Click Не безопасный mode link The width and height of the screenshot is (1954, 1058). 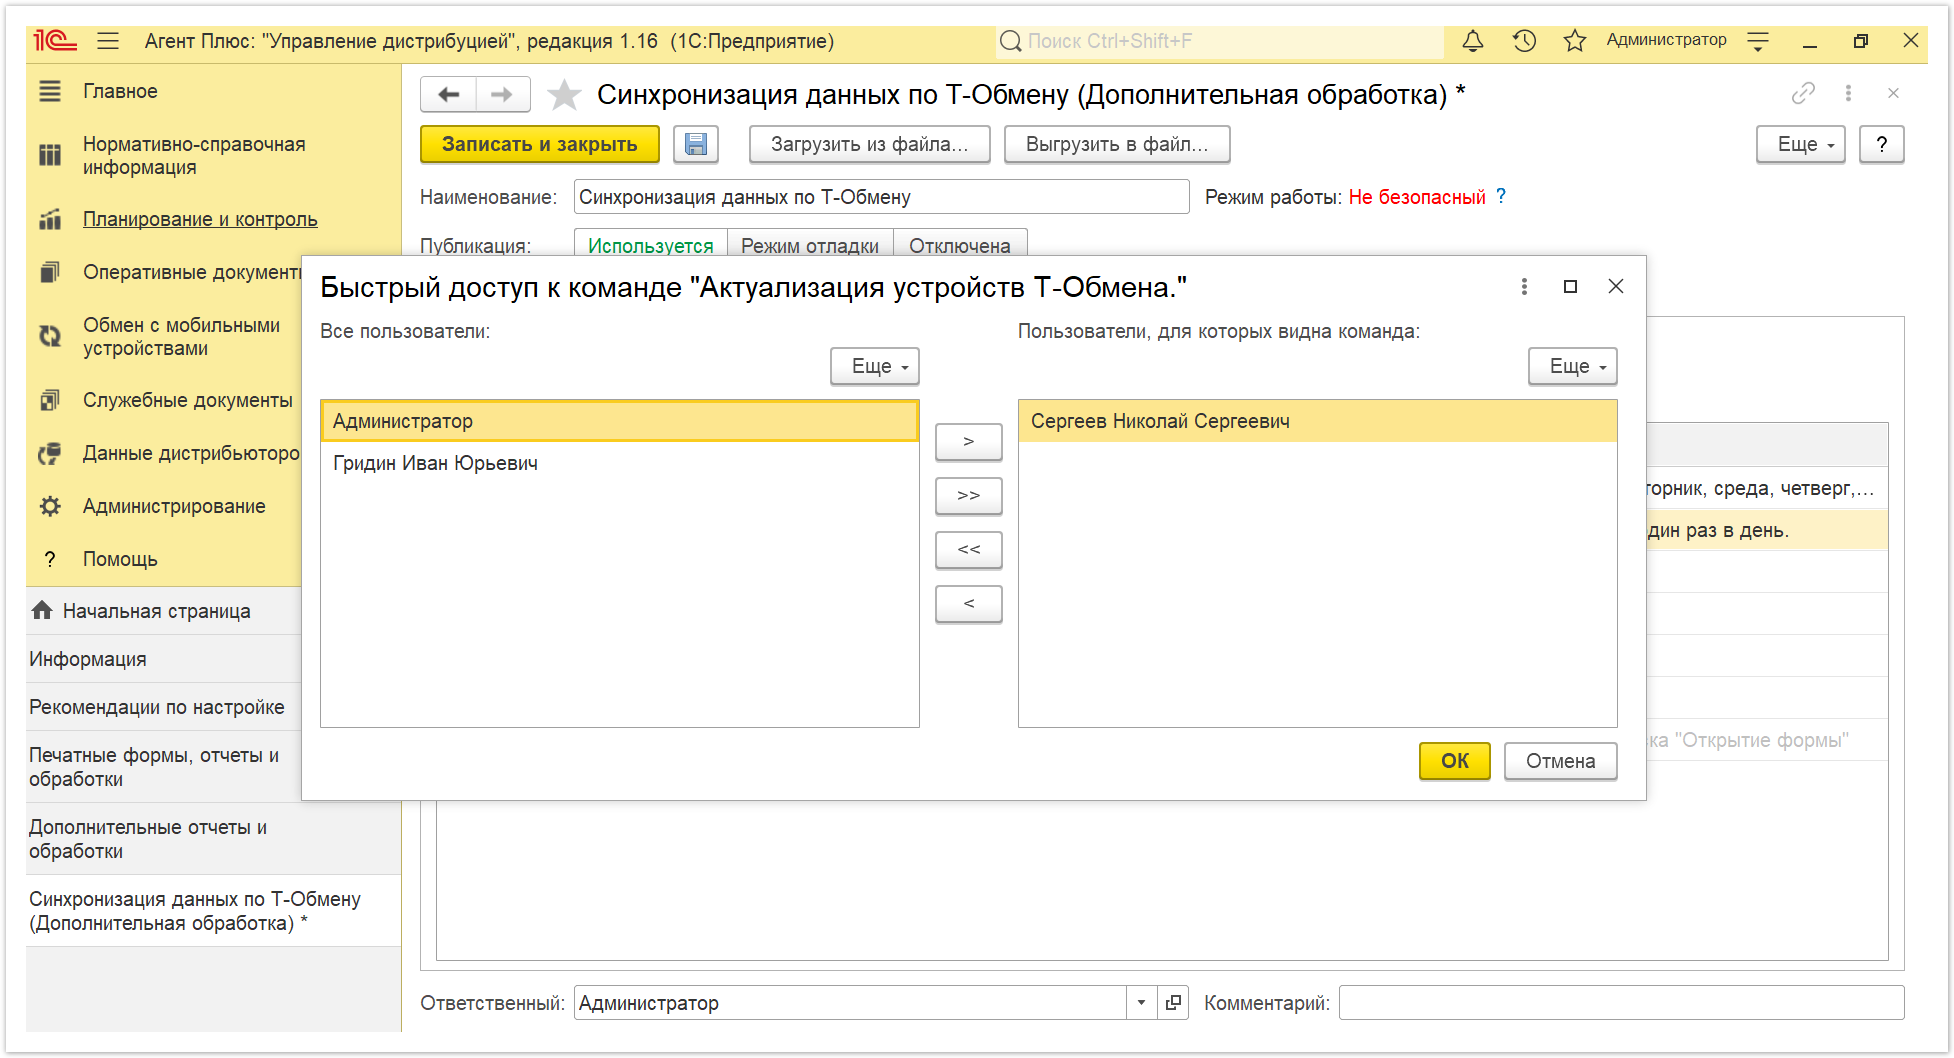pos(1417,197)
